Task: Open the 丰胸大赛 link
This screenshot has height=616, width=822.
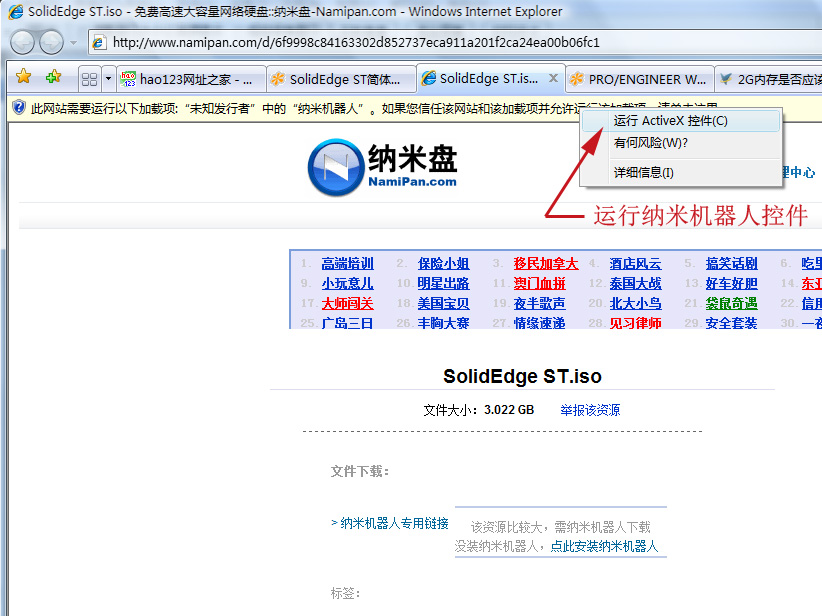Action: (444, 322)
